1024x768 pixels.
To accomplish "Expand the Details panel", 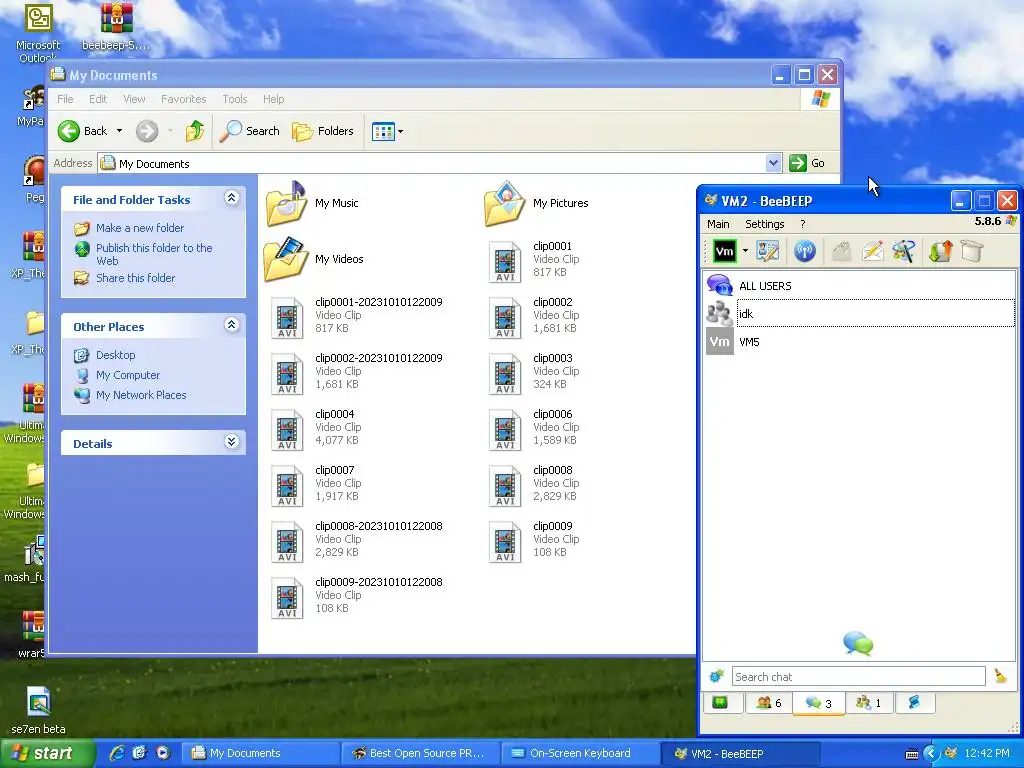I will coord(231,441).
